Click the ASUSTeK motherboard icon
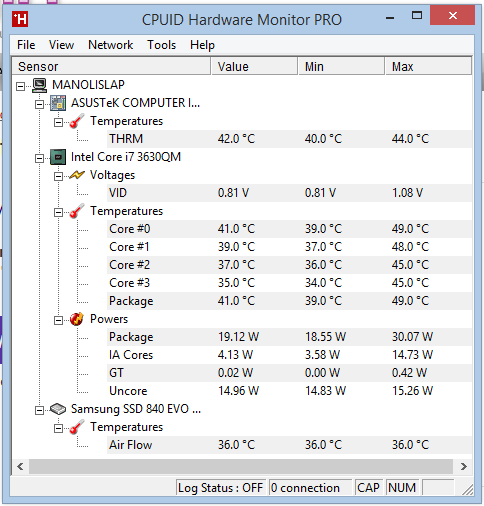 58,103
